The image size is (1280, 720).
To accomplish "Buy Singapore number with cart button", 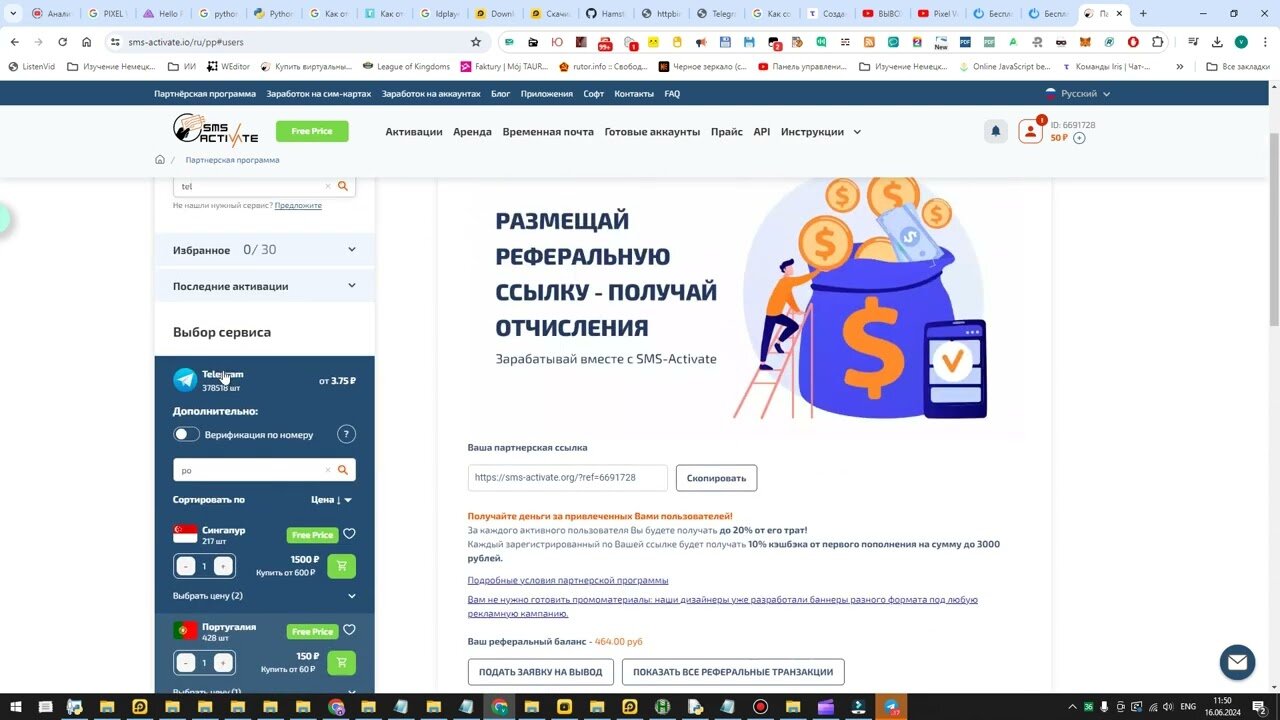I will pos(342,566).
